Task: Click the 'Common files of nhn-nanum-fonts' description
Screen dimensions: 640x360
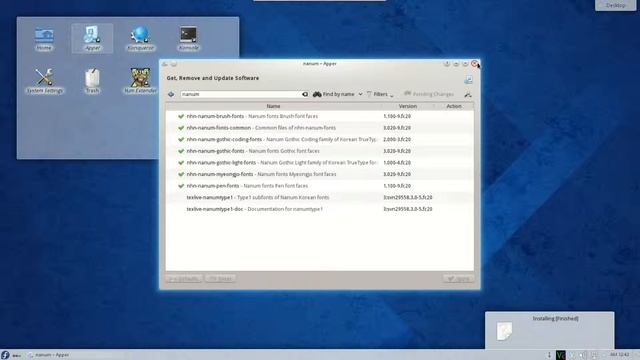Action: coord(295,128)
